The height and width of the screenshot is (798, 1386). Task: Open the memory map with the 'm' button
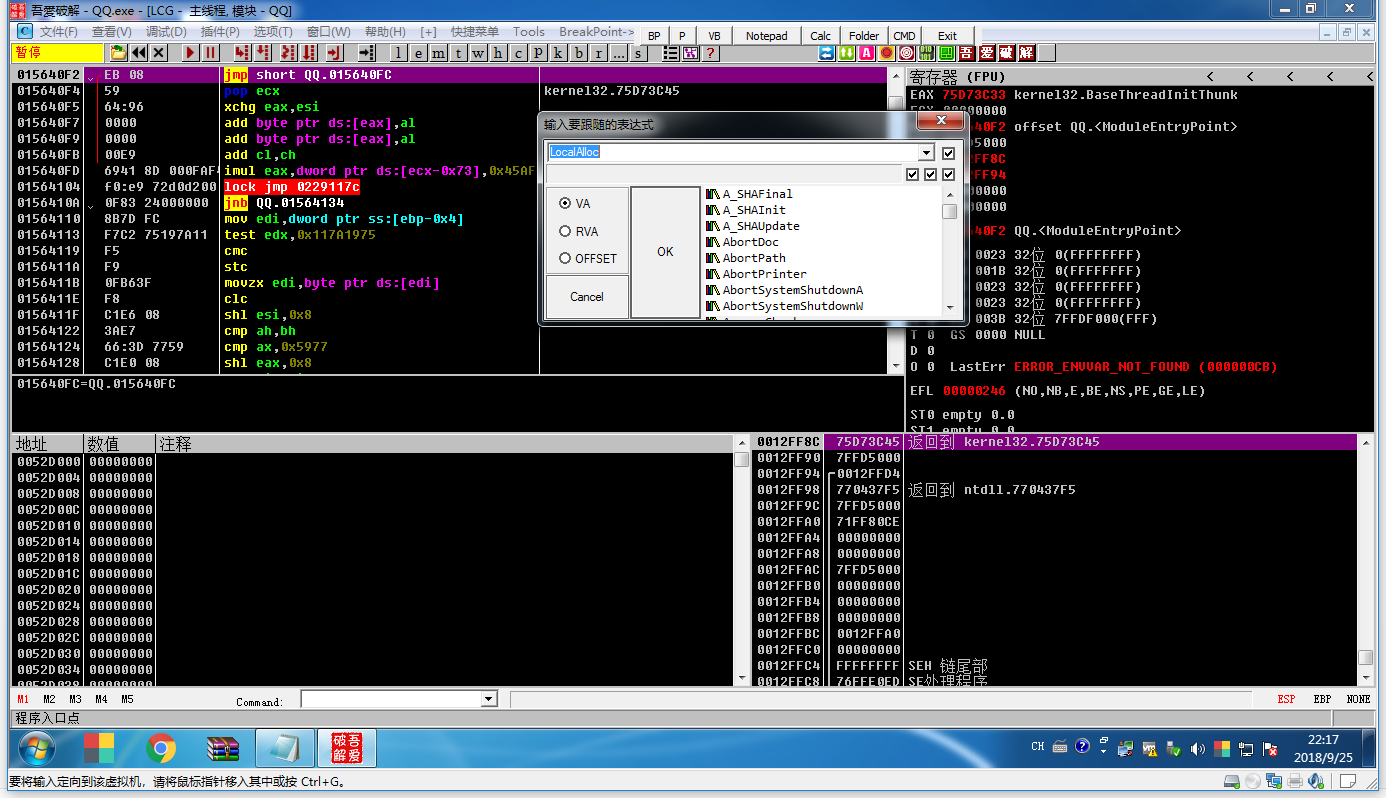pos(438,53)
